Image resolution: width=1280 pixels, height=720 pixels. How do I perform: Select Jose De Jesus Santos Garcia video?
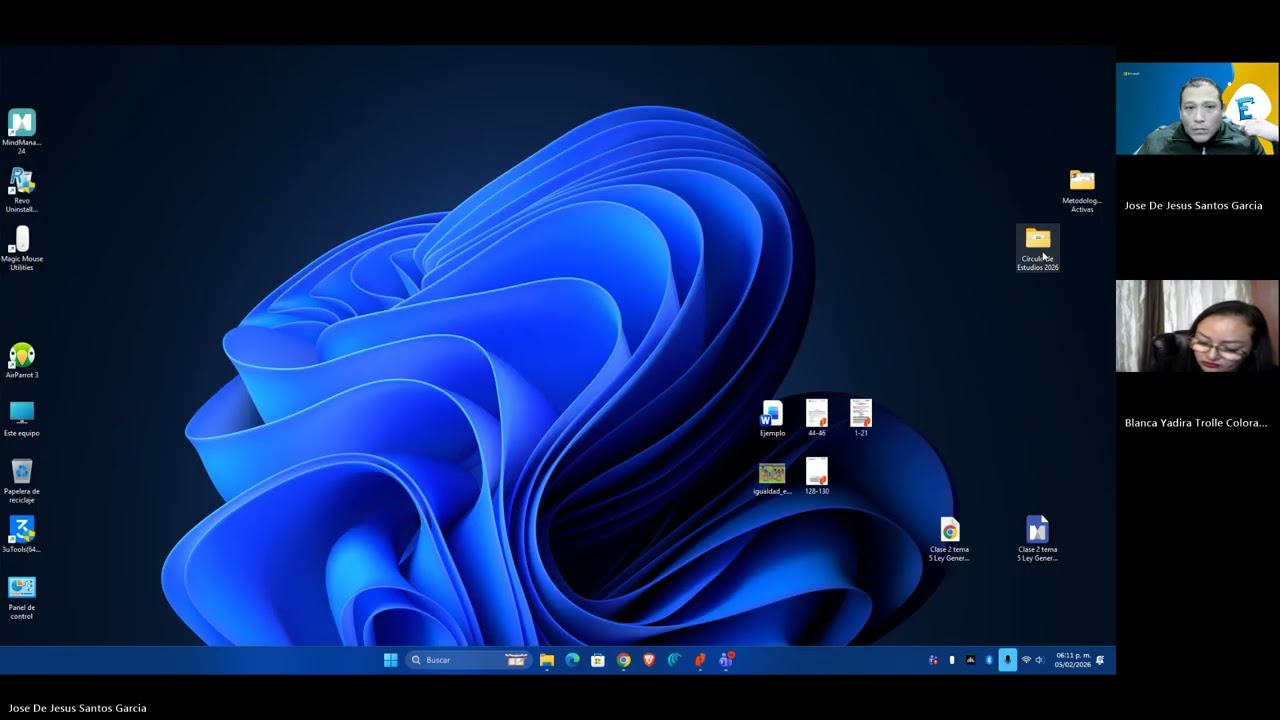tap(1197, 108)
